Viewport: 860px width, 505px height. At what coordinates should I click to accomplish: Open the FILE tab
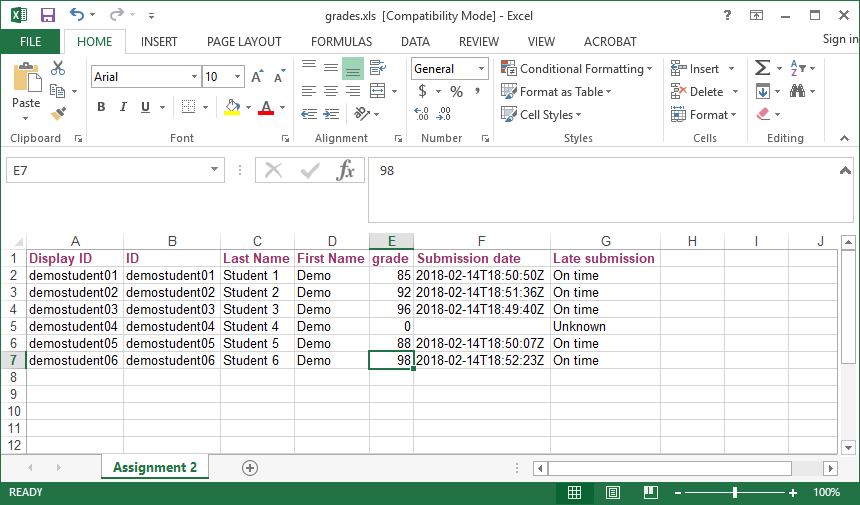tap(30, 42)
